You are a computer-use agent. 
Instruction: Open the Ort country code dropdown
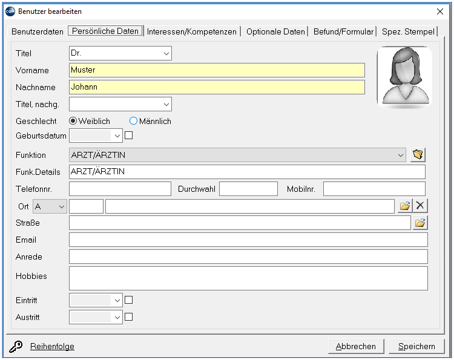[61, 207]
